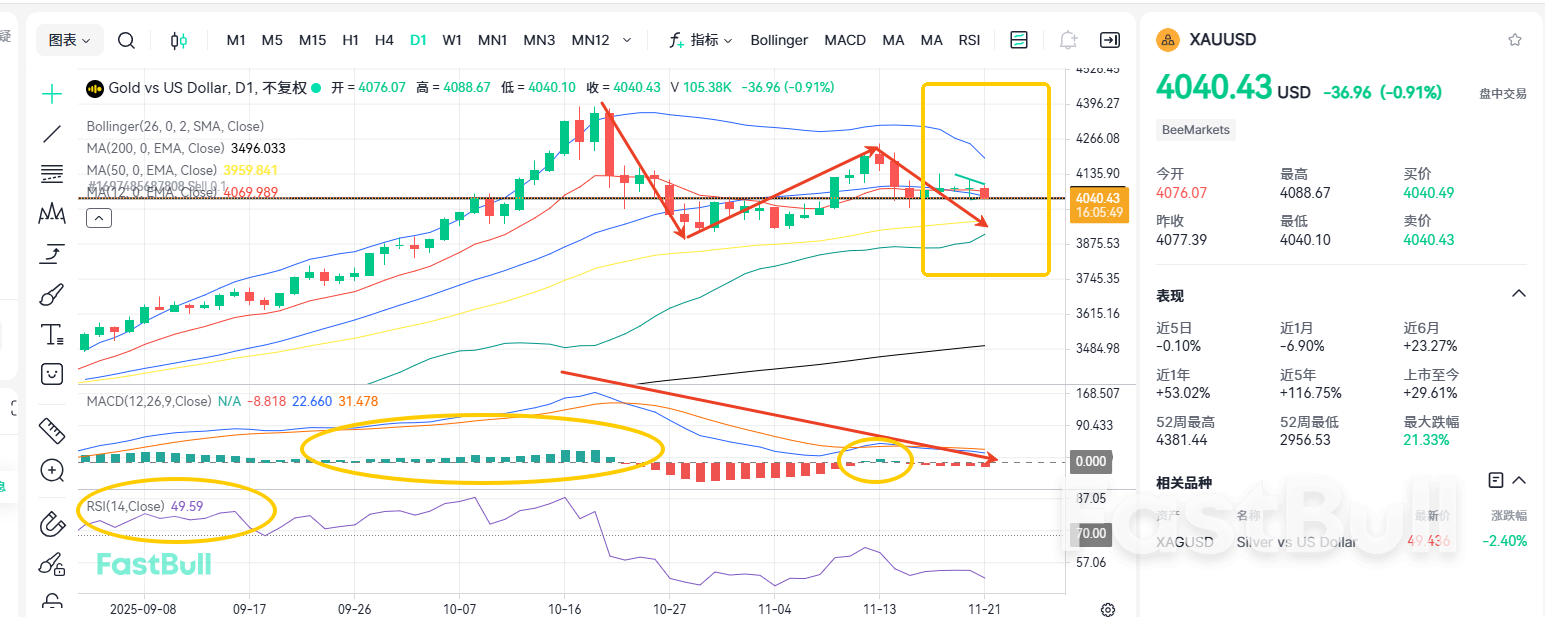Select the trend line drawing tool
Screen dimensions: 1545x617
(51, 134)
